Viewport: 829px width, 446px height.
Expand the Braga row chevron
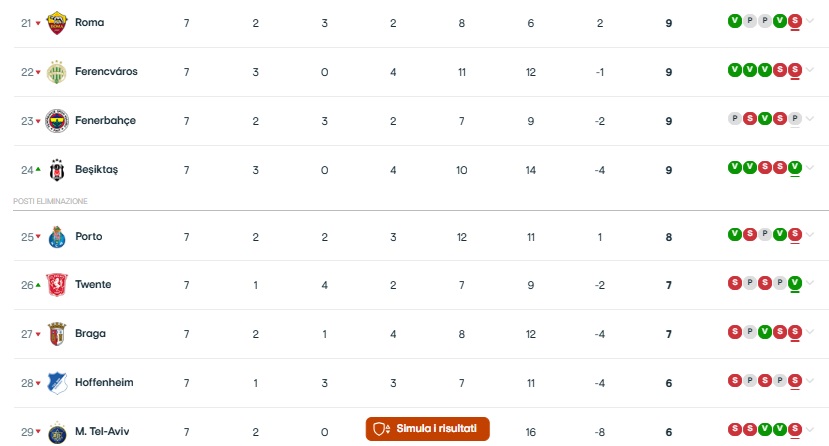point(810,332)
